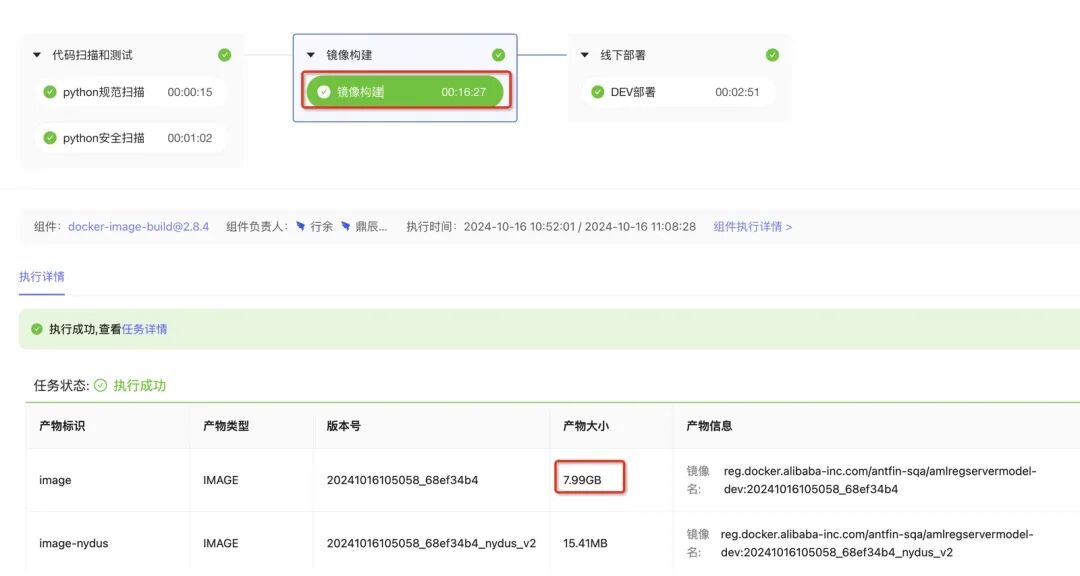Click IMAGE type in image row
1080x576 pixels.
click(x=220, y=480)
